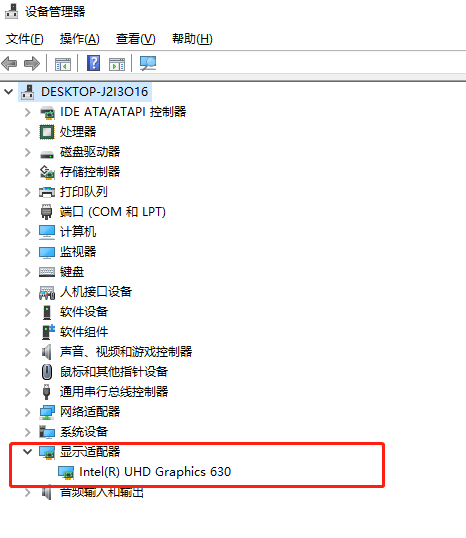Select the 通用串行总线控制器 label
The image size is (466, 538).
(114, 392)
